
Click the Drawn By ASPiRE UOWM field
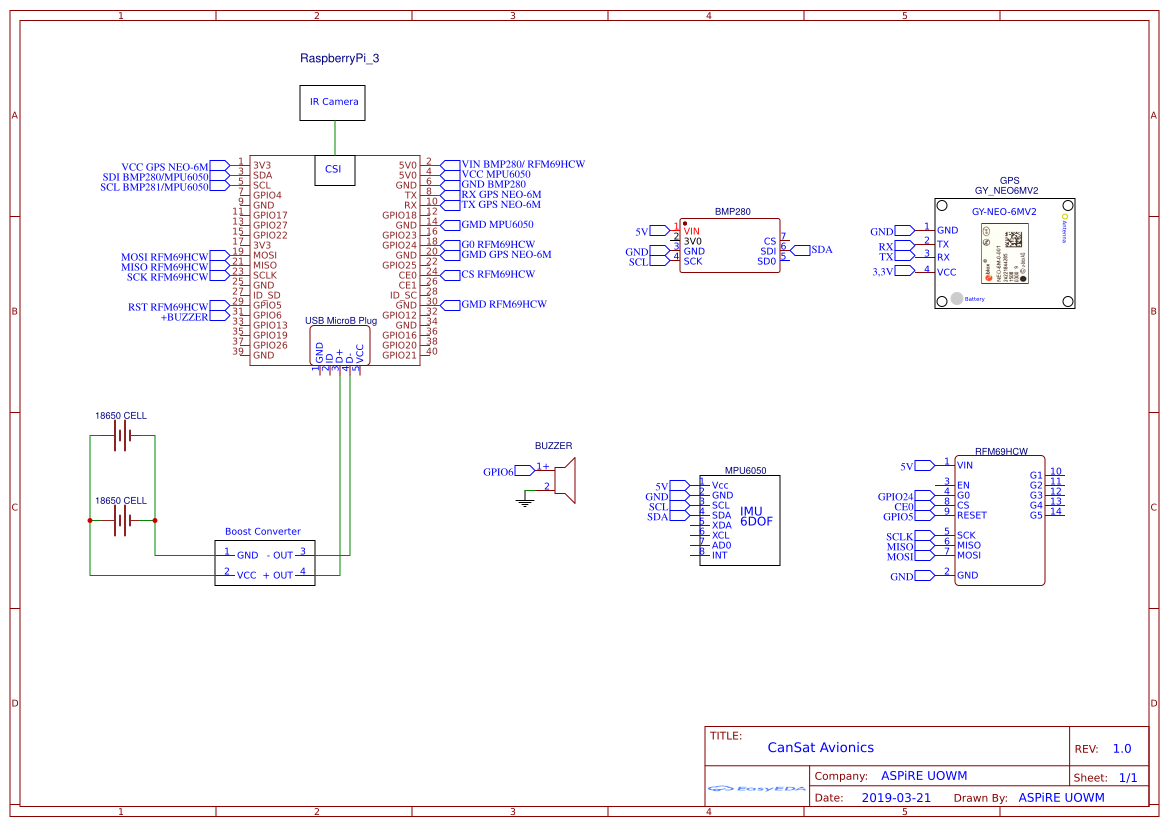[x=1030, y=798]
